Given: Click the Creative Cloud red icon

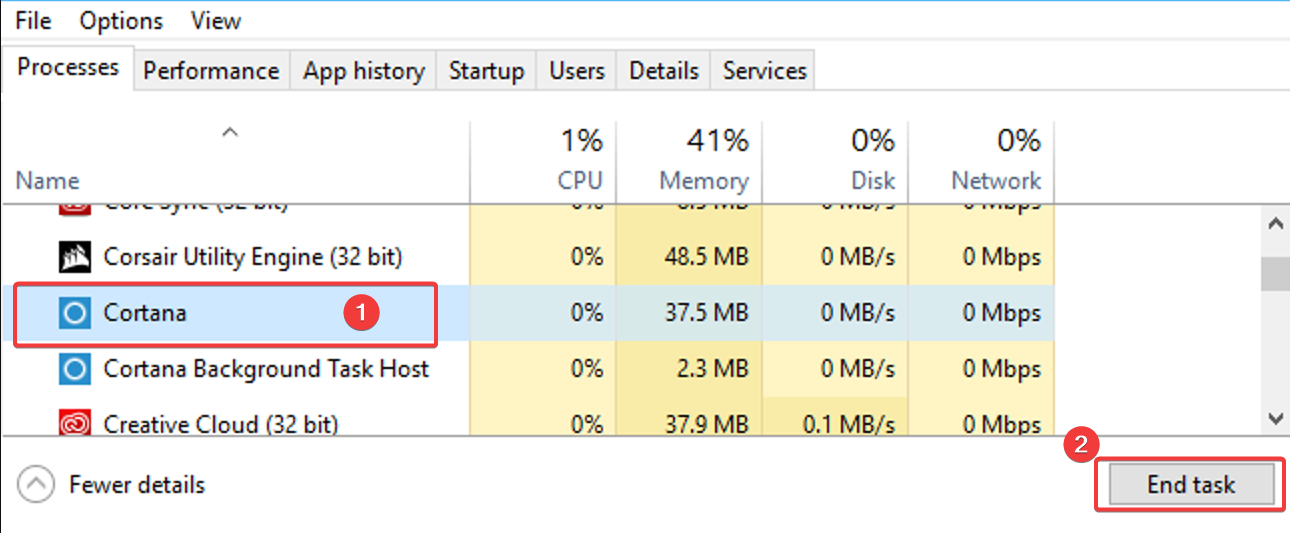Looking at the screenshot, I should tap(75, 424).
